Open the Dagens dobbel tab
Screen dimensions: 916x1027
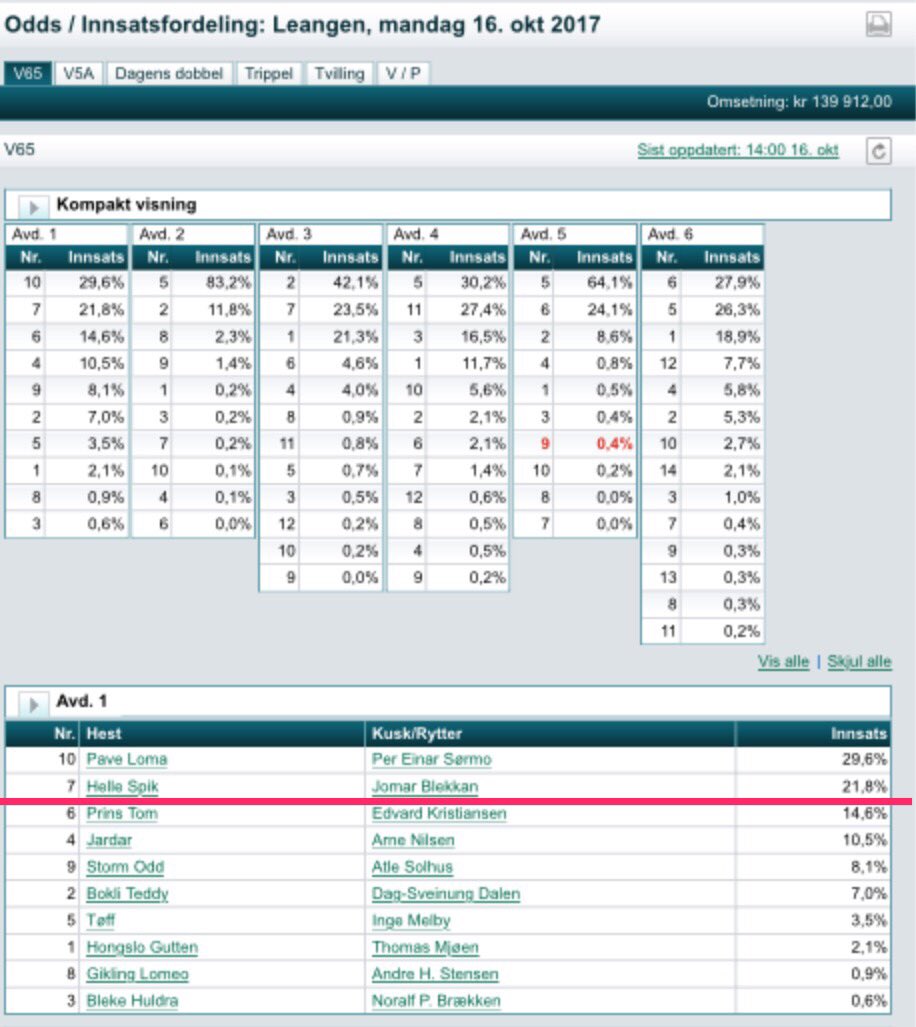pos(169,73)
